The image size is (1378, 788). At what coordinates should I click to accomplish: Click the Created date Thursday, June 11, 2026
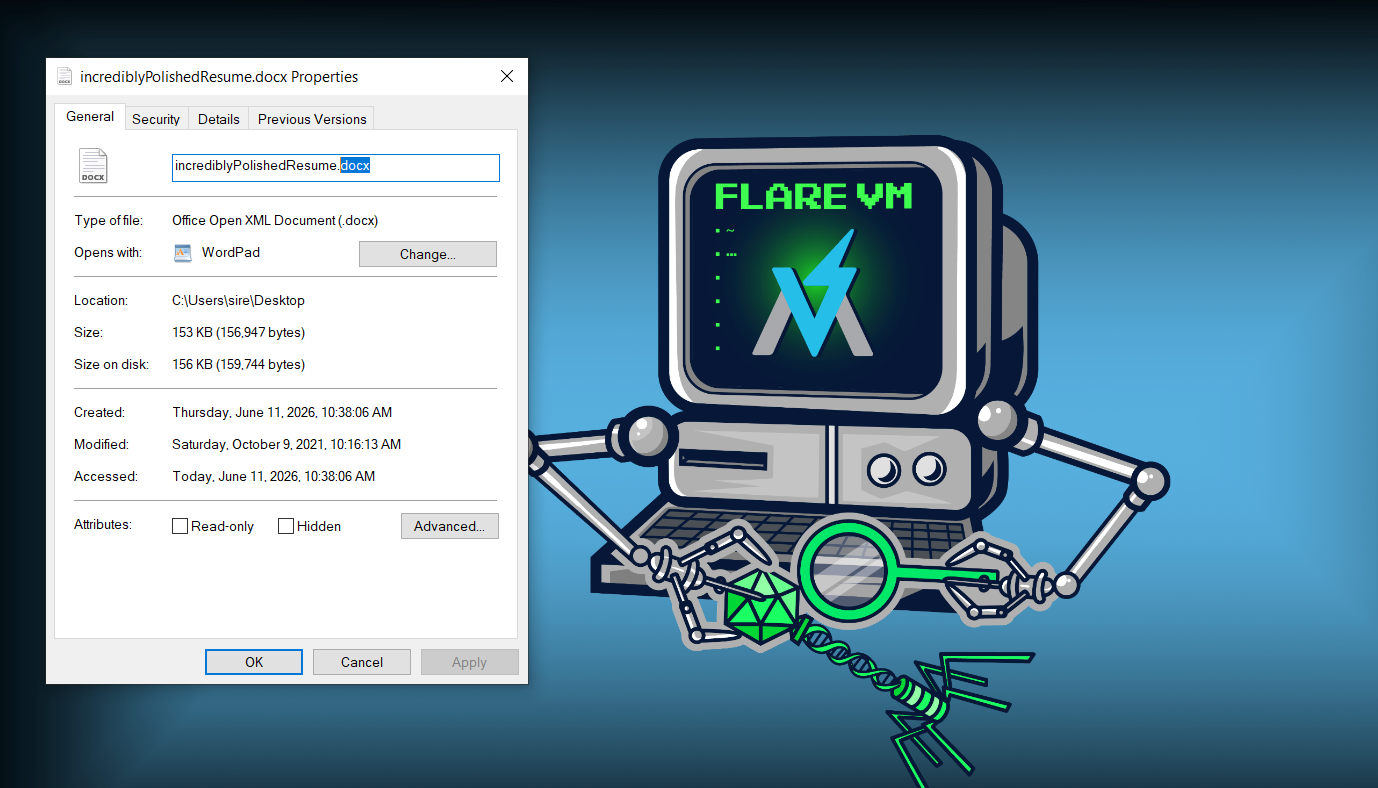tap(282, 412)
